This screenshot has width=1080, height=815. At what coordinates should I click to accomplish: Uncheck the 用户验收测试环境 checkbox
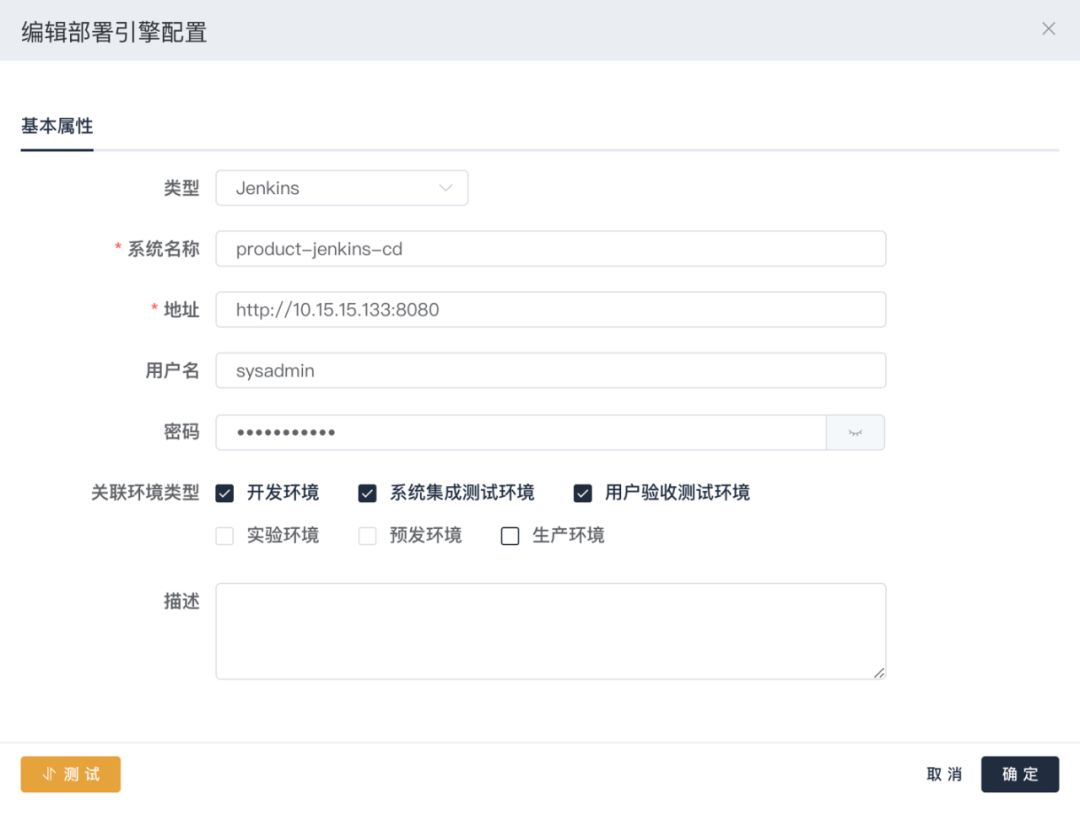pyautogui.click(x=583, y=493)
